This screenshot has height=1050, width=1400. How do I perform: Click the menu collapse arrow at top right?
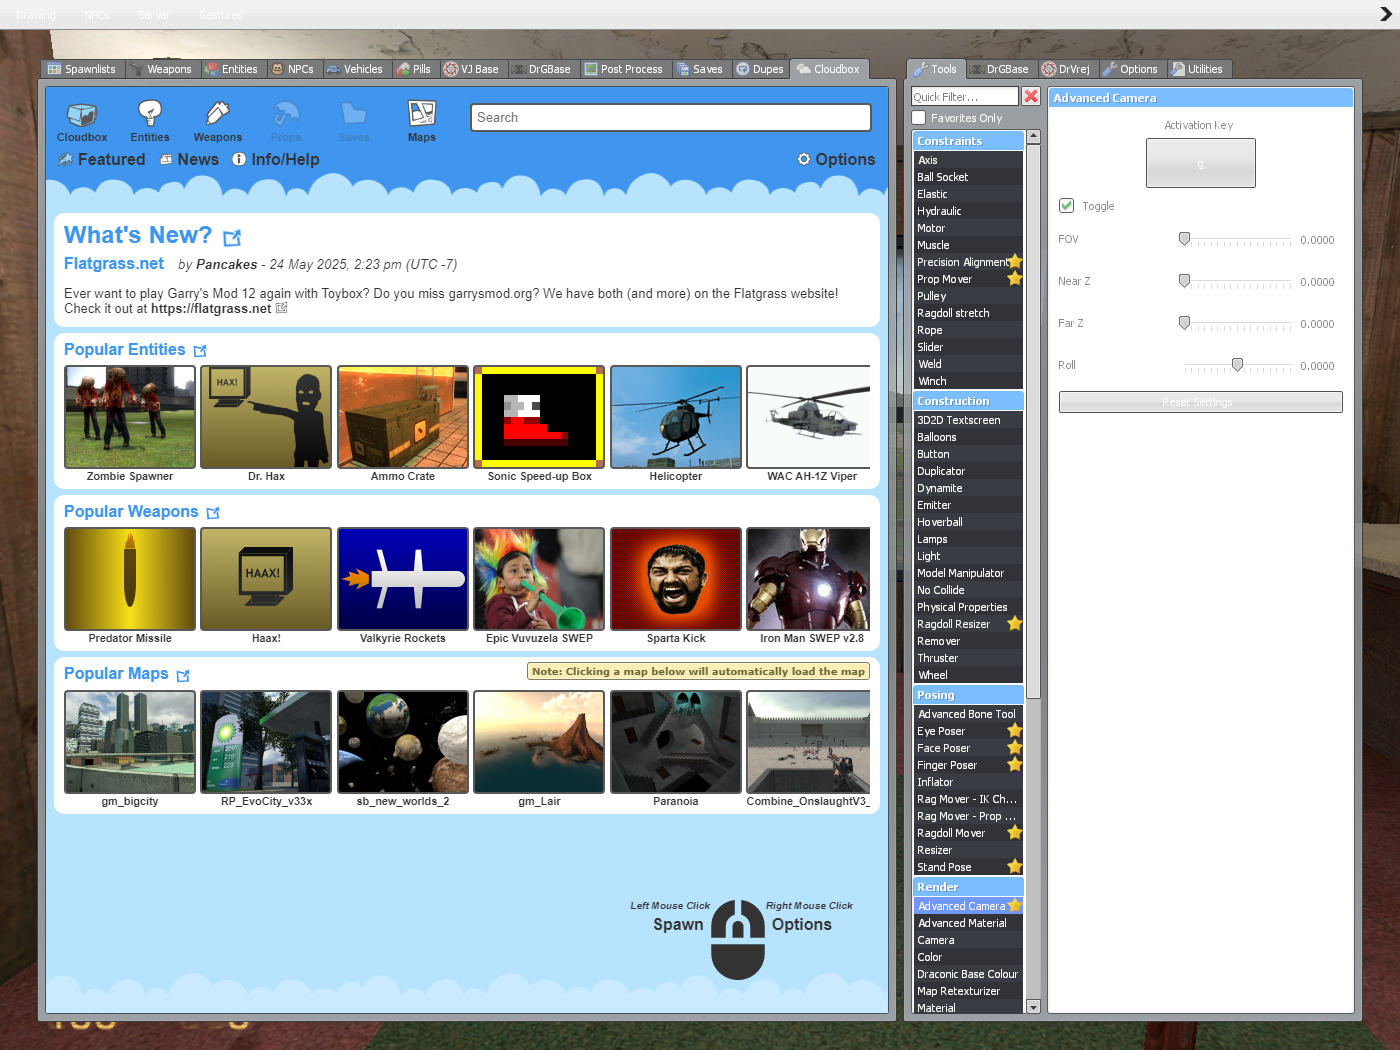pyautogui.click(x=1385, y=14)
